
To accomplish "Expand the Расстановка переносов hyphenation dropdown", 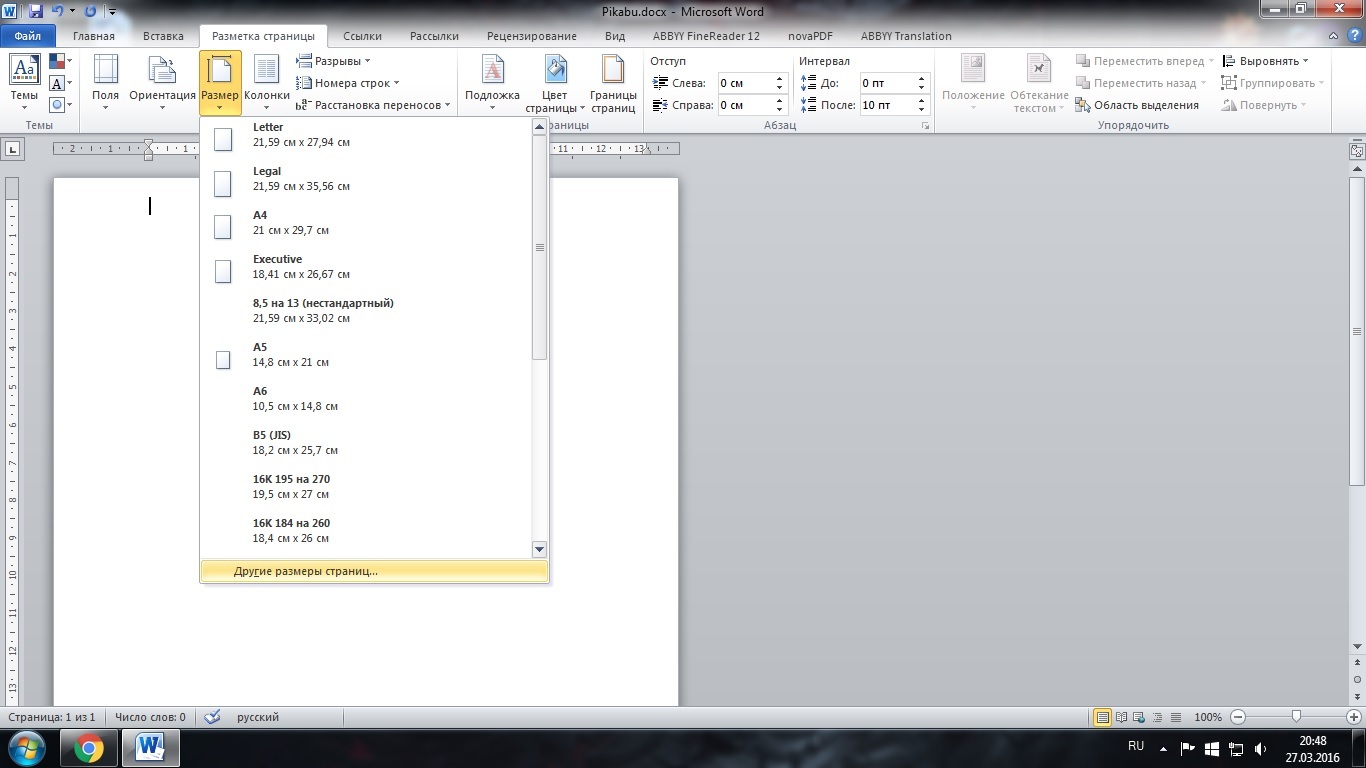I will tap(373, 105).
